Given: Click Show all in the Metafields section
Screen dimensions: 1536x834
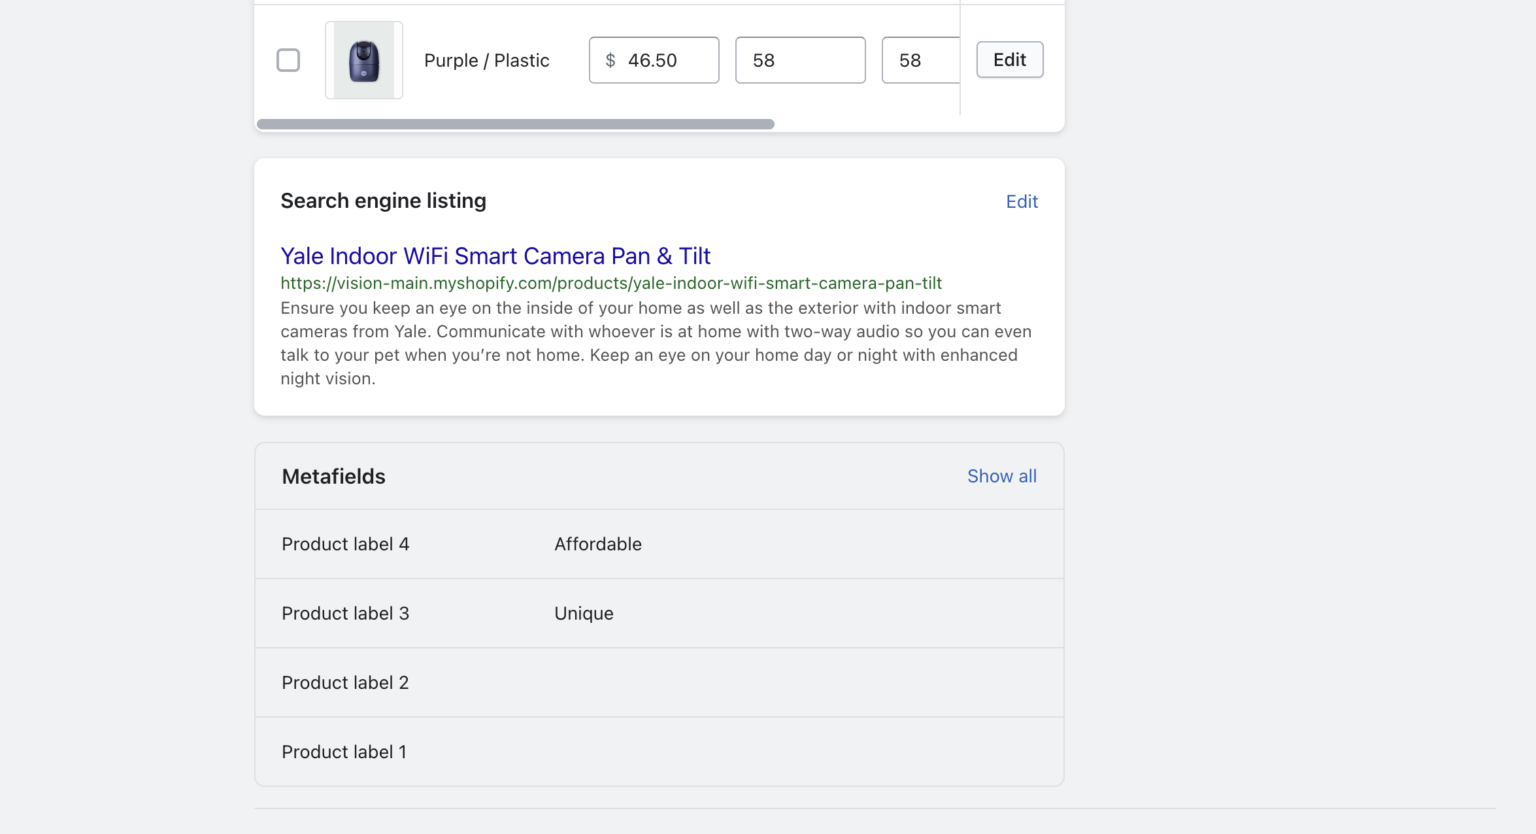Looking at the screenshot, I should [1001, 476].
